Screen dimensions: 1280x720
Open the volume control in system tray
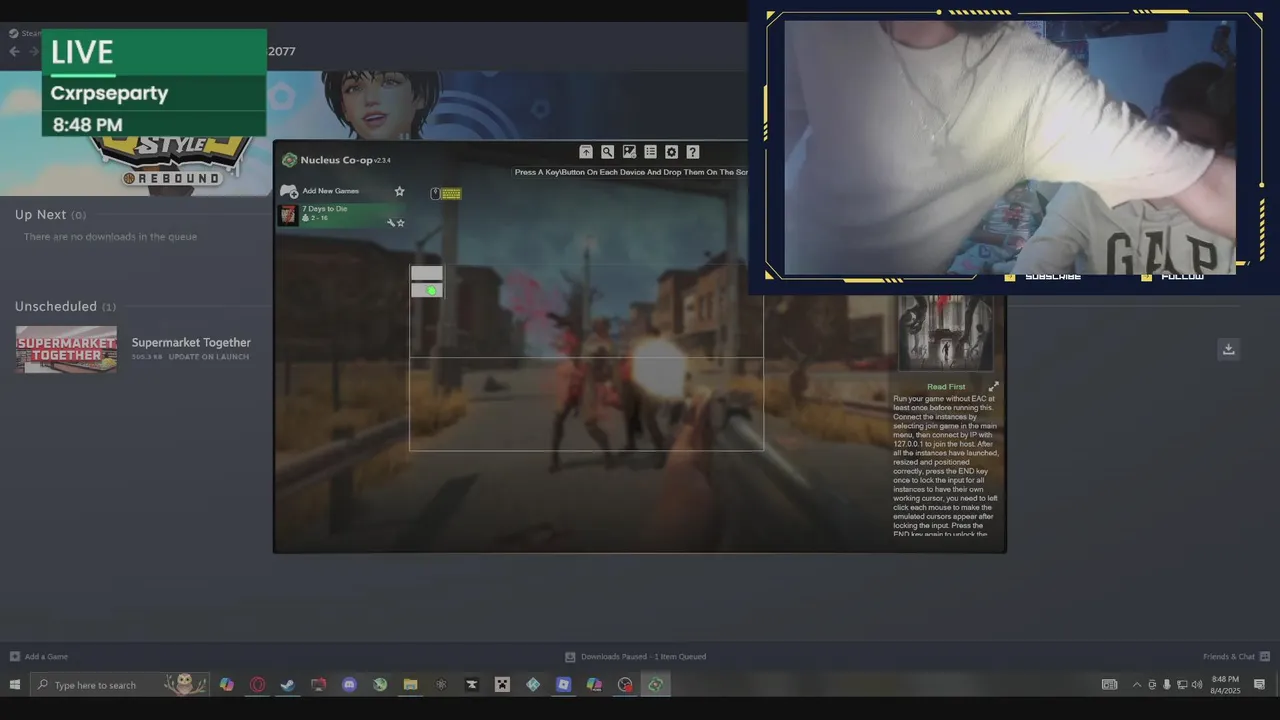tap(1197, 685)
